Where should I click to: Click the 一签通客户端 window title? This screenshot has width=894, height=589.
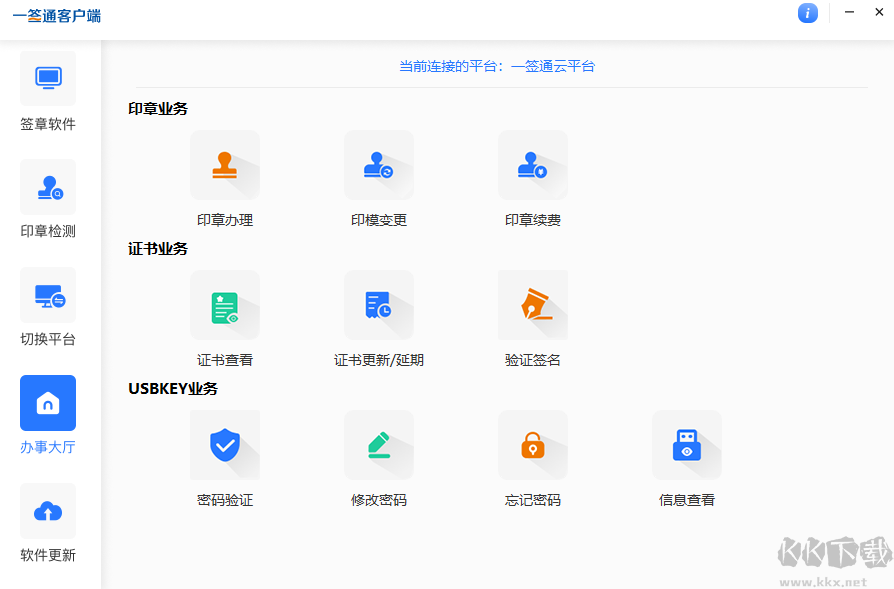(x=56, y=15)
